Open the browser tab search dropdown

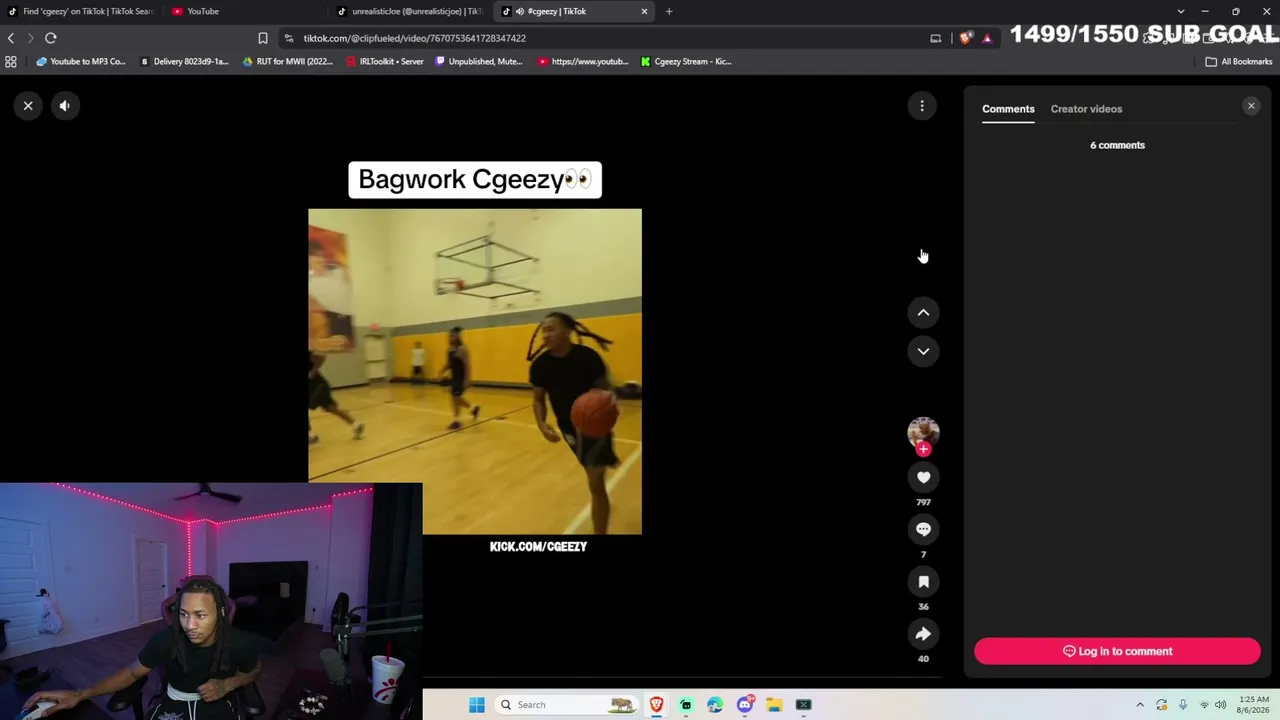click(1181, 11)
